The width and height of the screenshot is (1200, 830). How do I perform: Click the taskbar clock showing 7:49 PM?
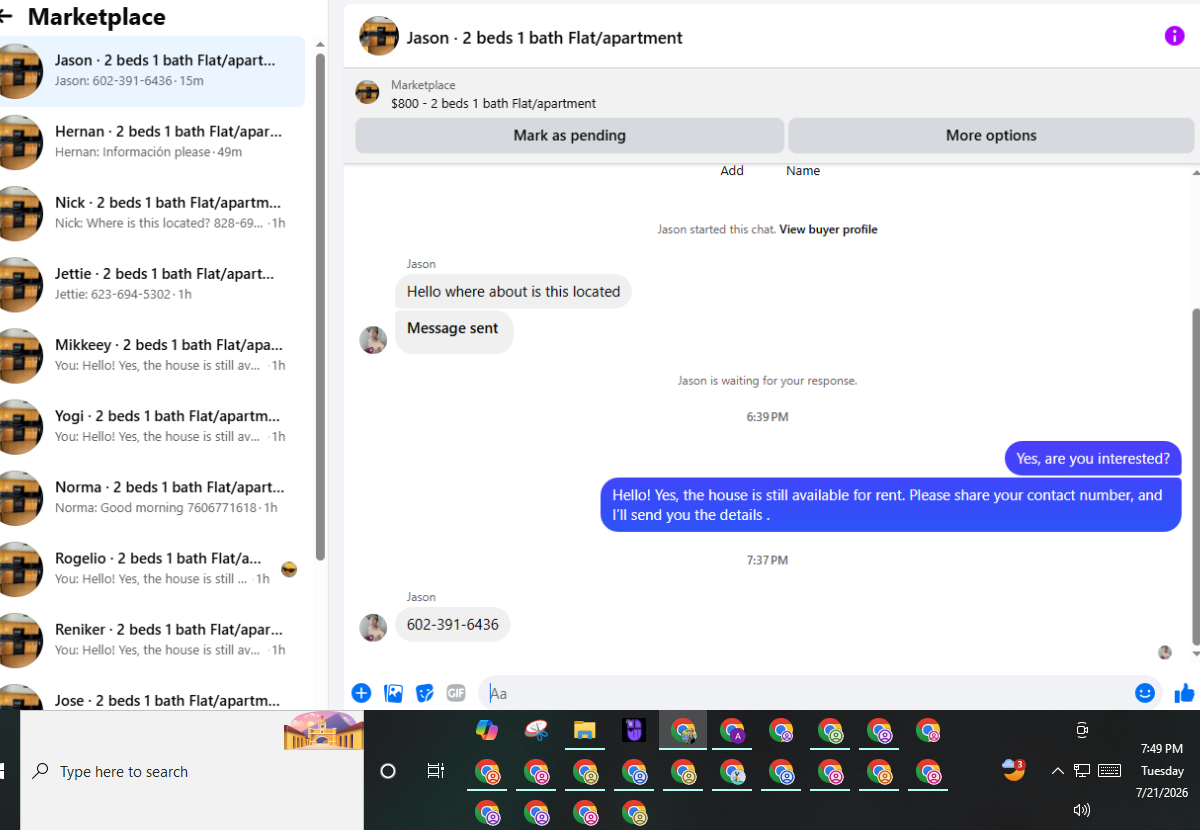pos(1162,748)
